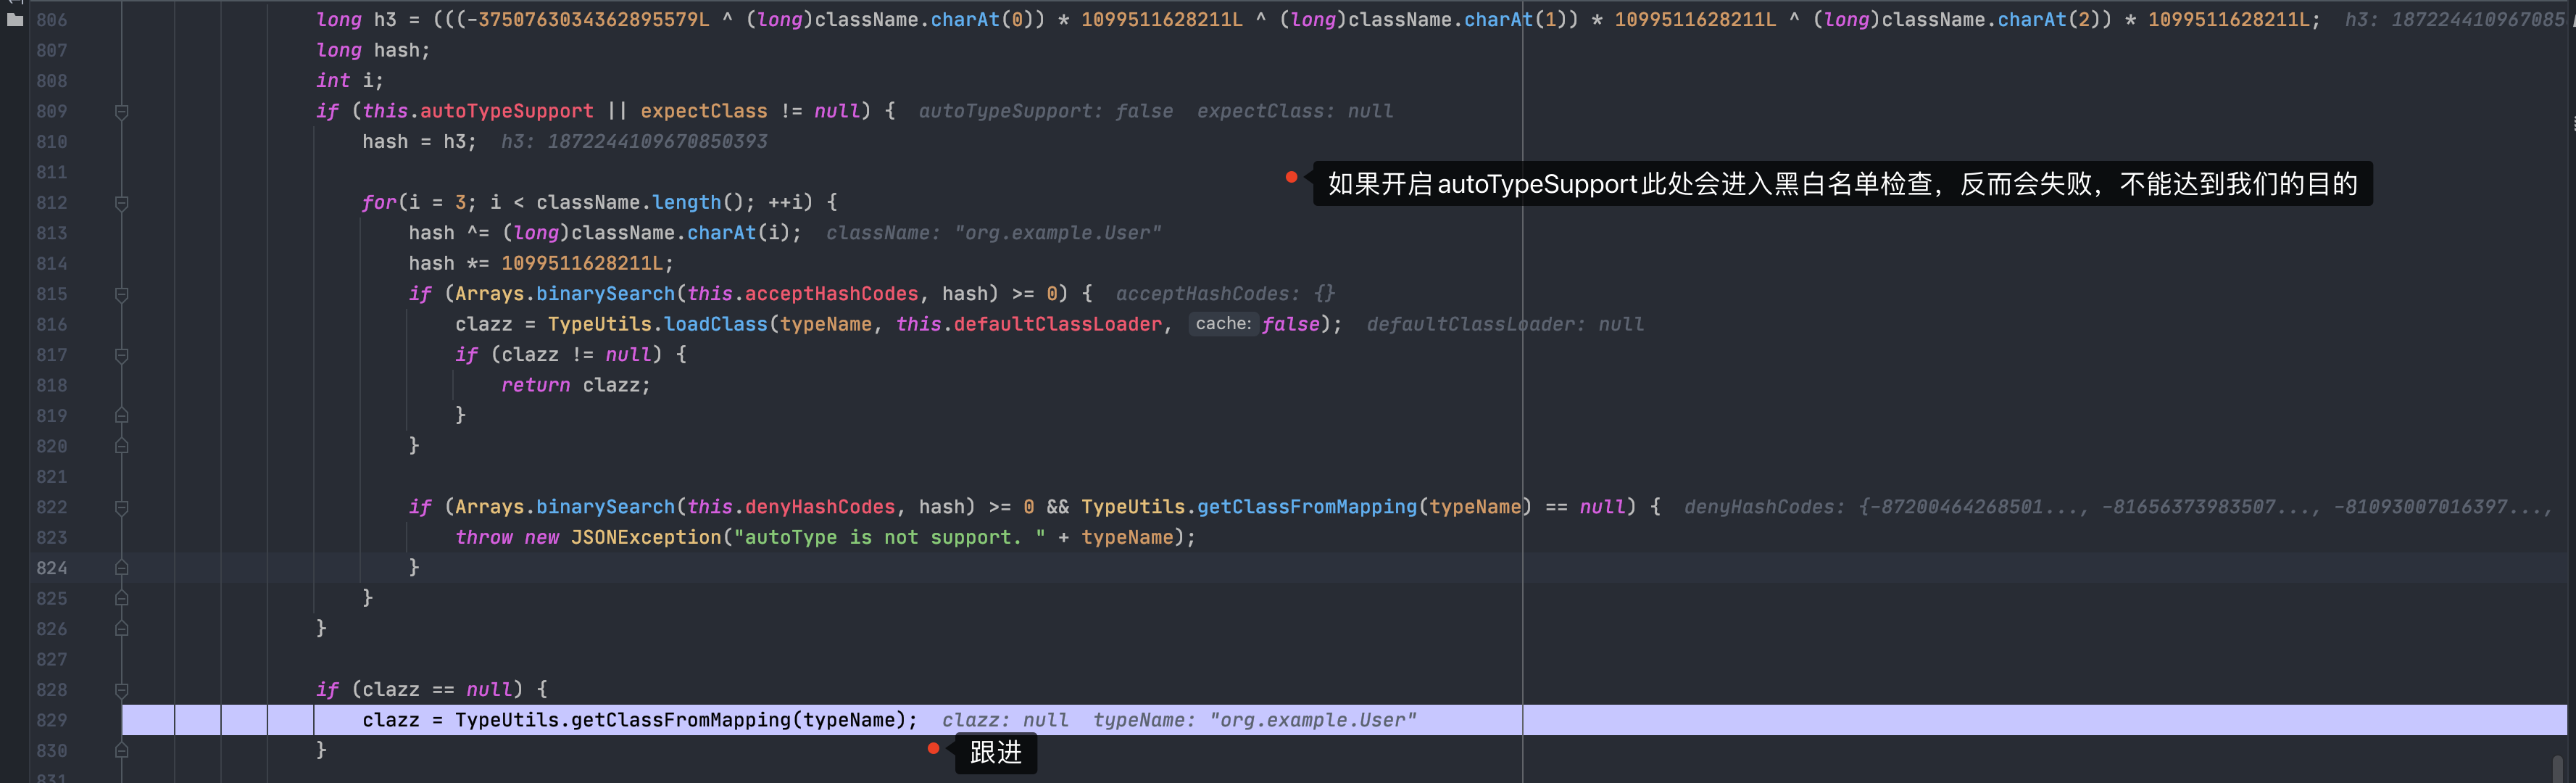Collapse the acceptHashCodes if block at line 815
The width and height of the screenshot is (2576, 783).
click(x=121, y=295)
